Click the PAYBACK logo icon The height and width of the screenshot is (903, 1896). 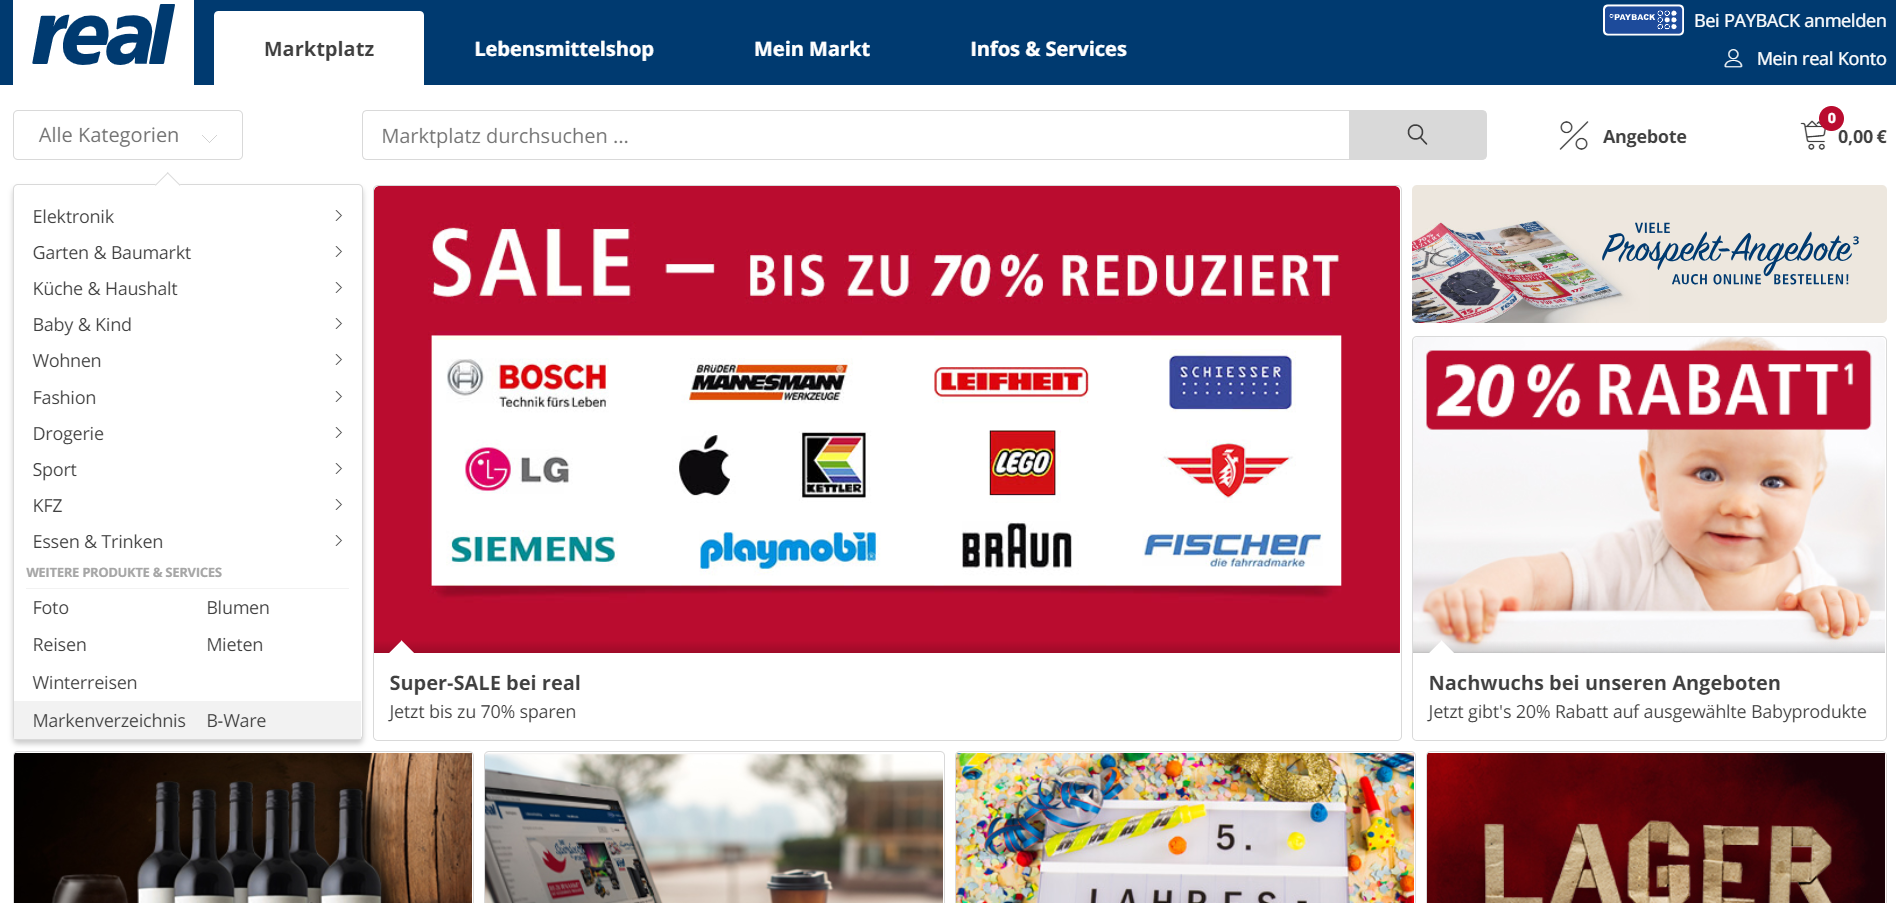[x=1643, y=20]
